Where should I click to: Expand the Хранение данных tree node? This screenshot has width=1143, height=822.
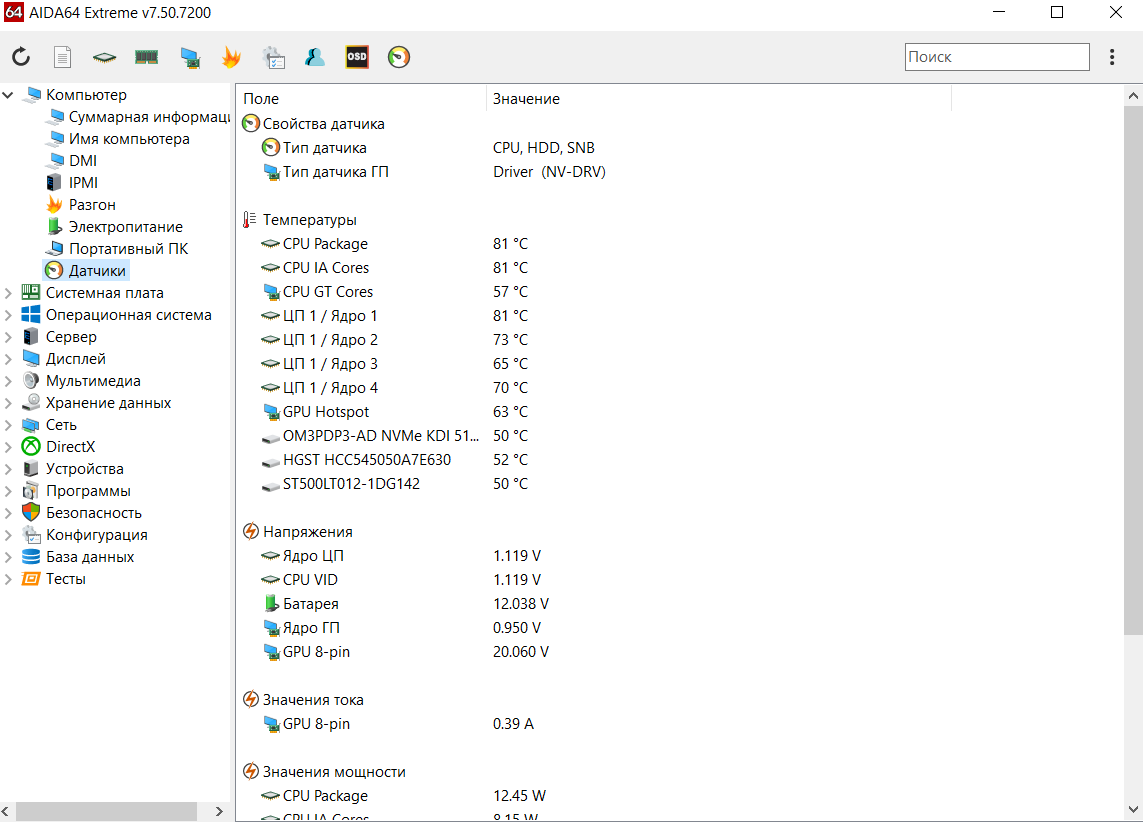point(9,403)
